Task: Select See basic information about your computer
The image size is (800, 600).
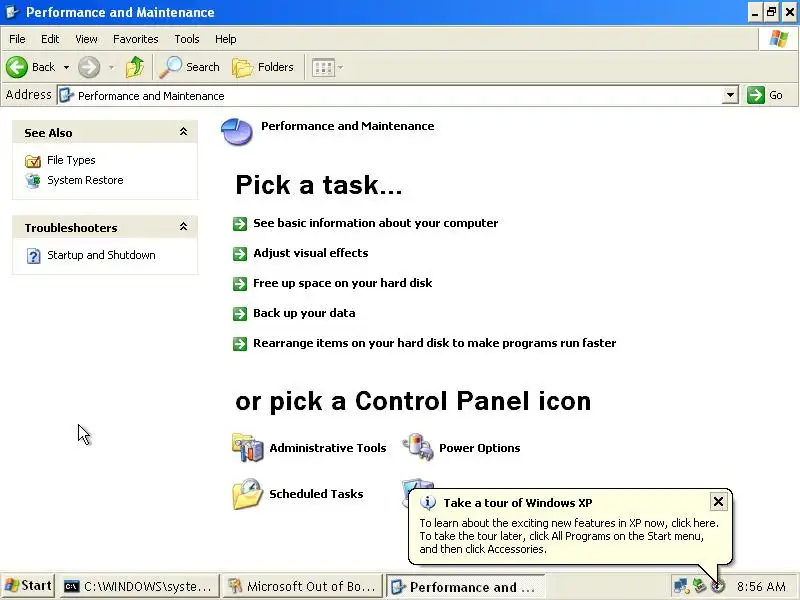Action: tap(376, 223)
